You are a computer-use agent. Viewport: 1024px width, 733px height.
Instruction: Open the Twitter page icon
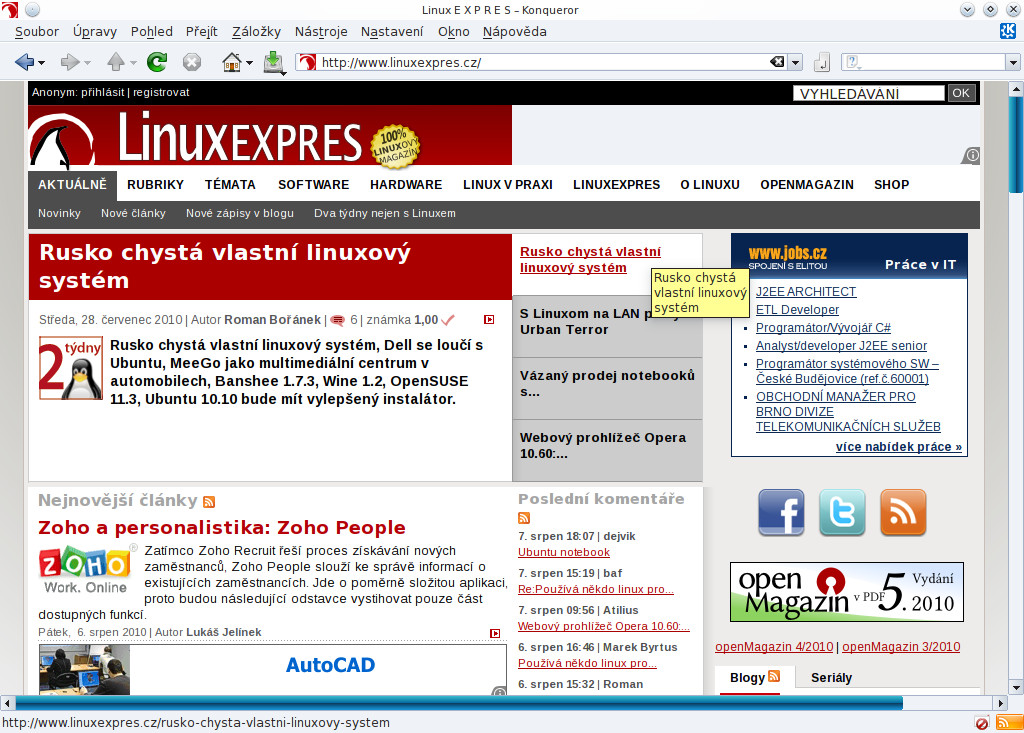tap(842, 512)
